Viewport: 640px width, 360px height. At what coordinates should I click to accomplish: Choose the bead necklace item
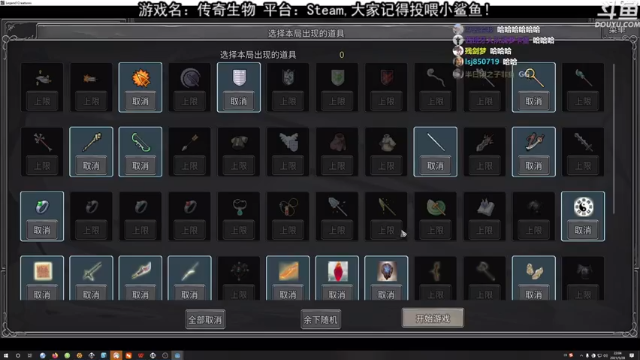tap(288, 207)
